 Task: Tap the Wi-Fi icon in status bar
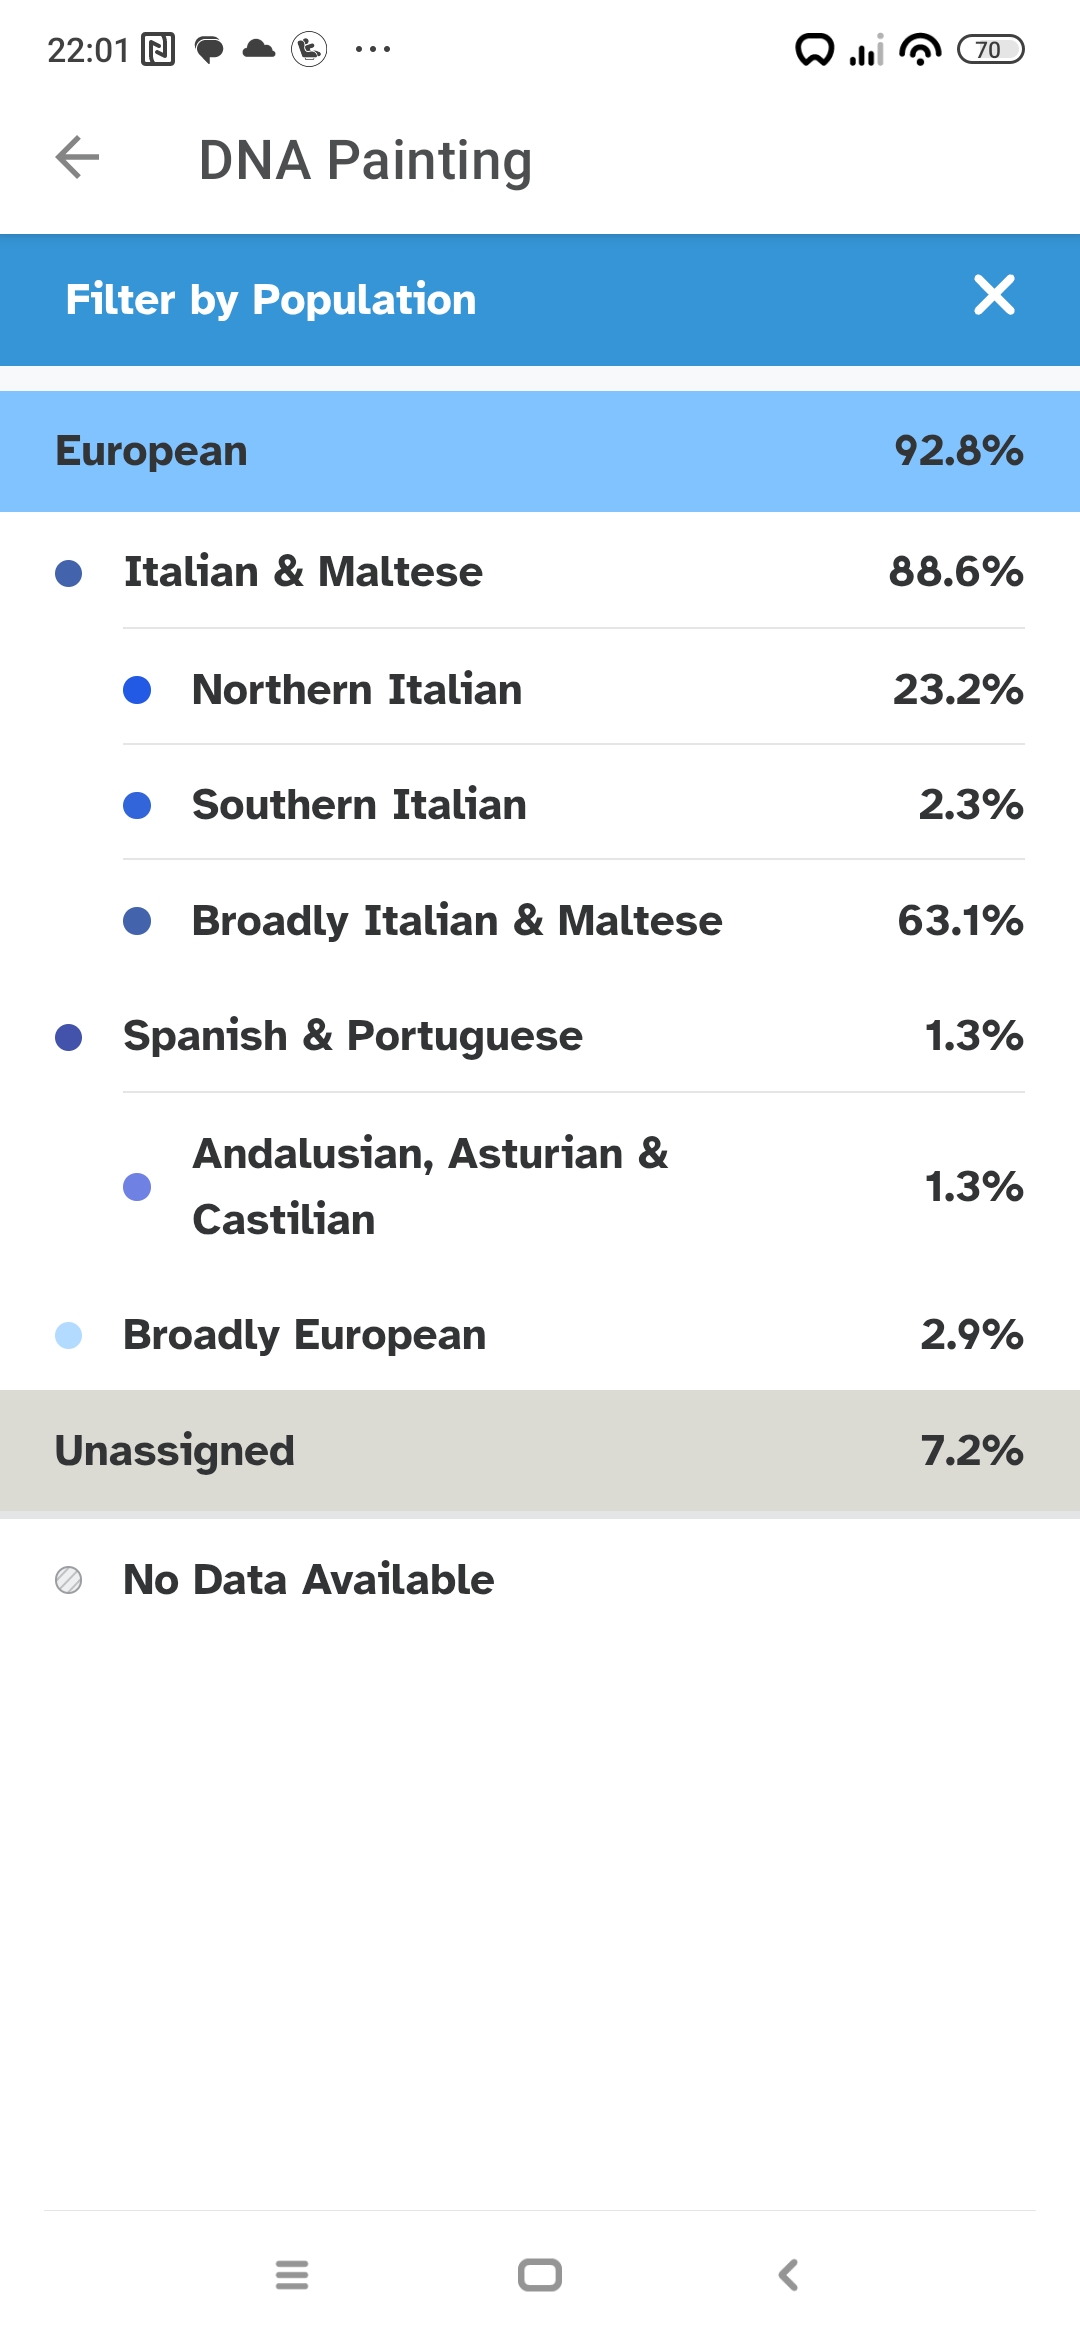[x=920, y=49]
